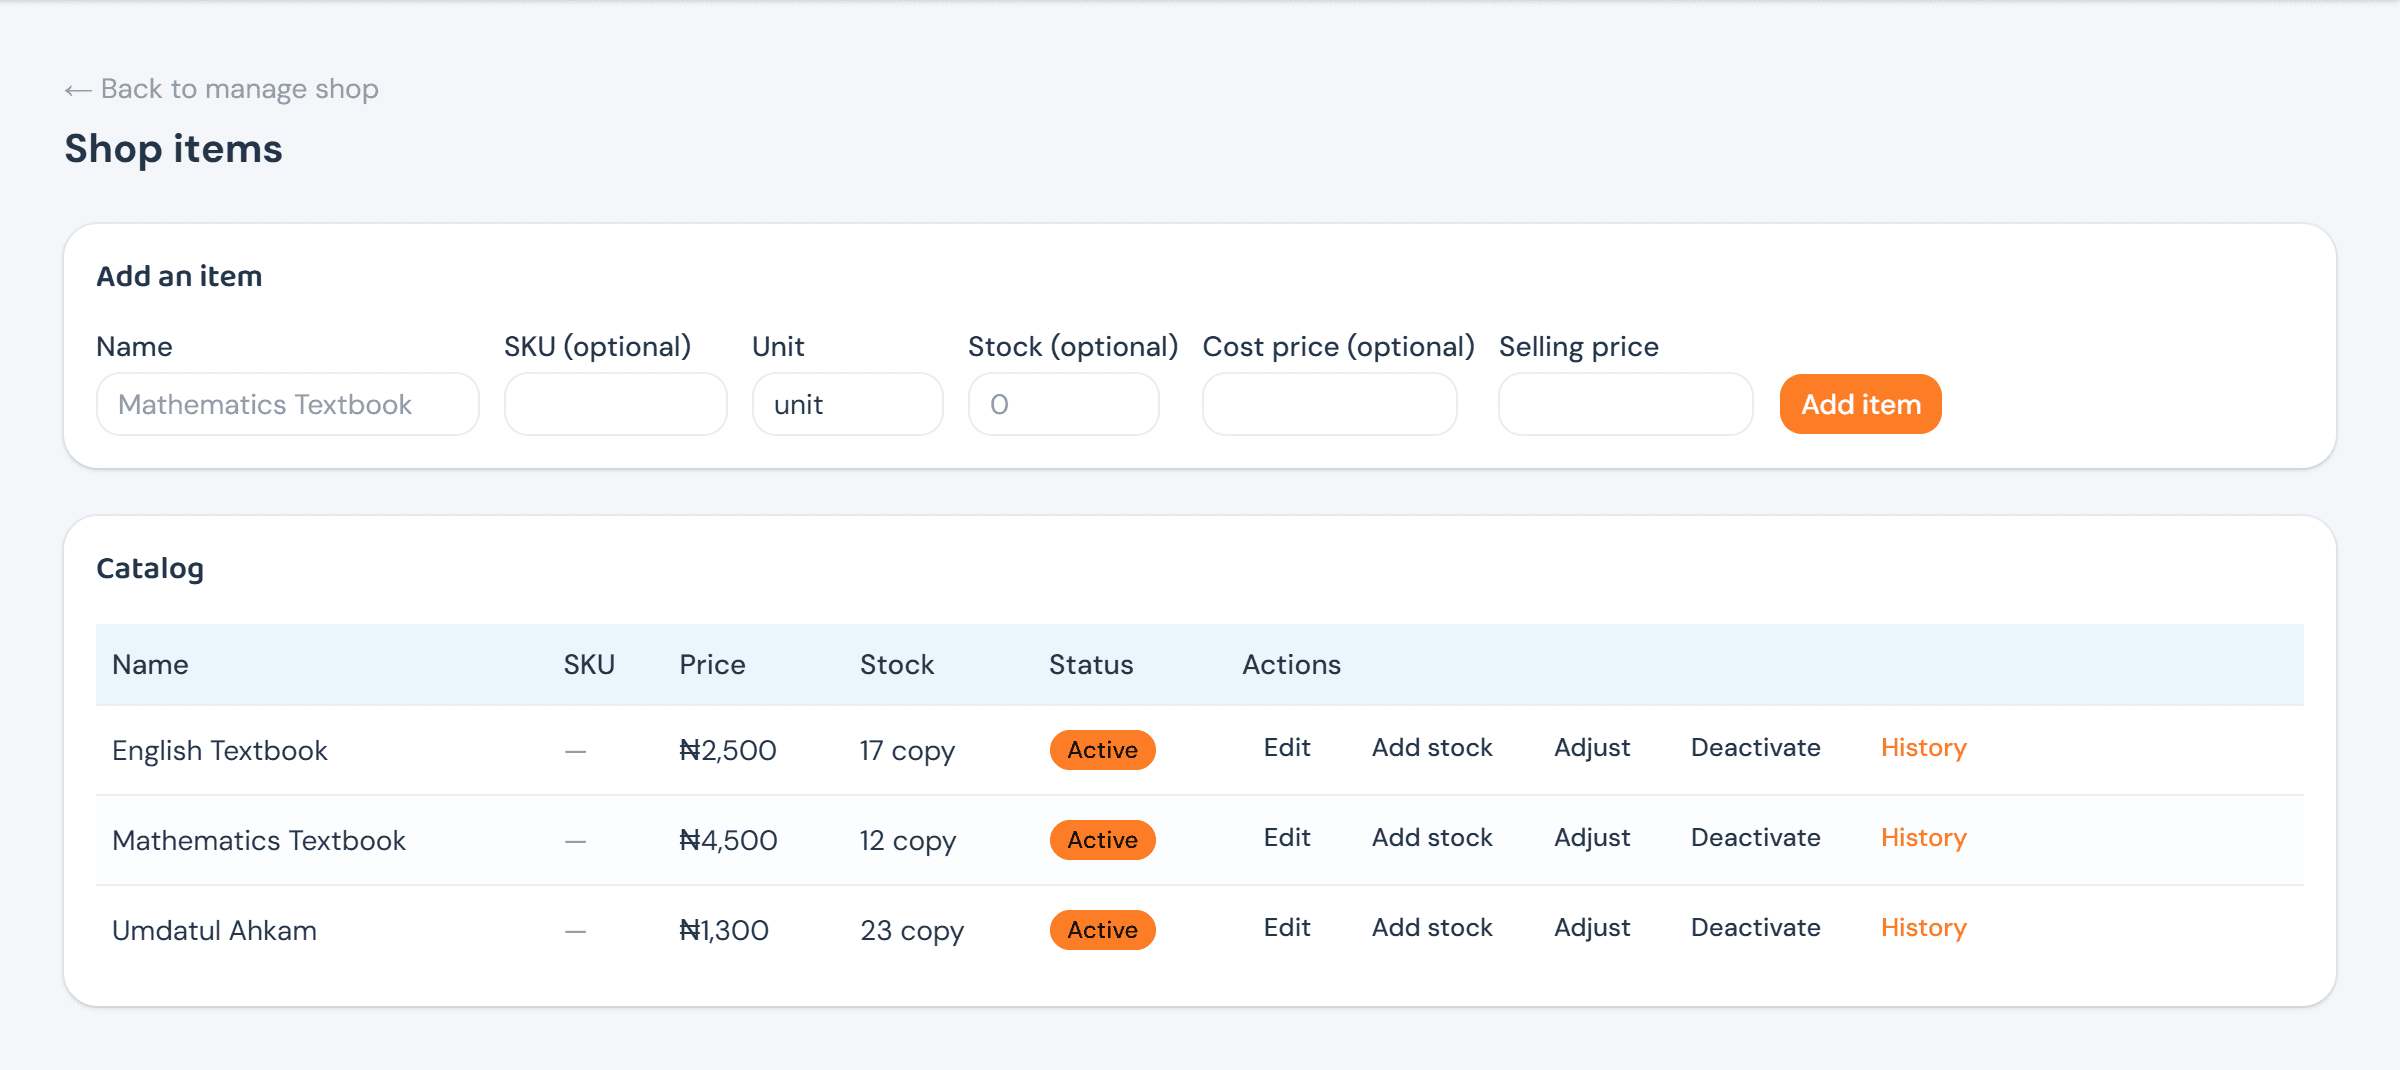The width and height of the screenshot is (2400, 1070).
Task: Deactivate Umdatul Ahkam
Action: point(1756,928)
